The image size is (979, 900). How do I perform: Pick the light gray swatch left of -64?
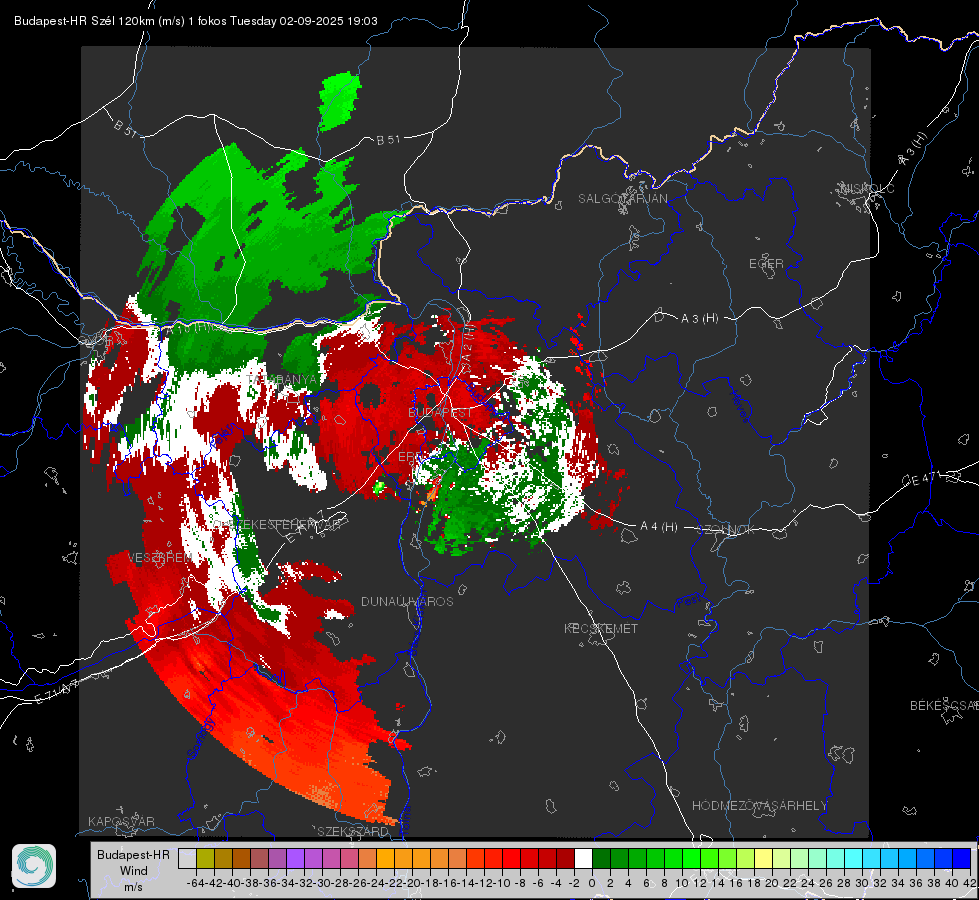click(x=187, y=858)
